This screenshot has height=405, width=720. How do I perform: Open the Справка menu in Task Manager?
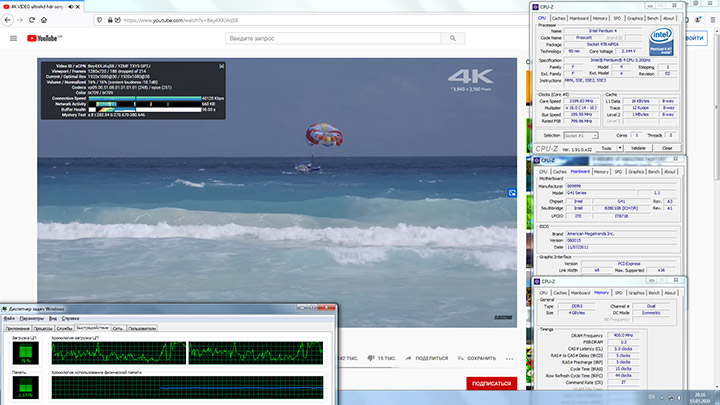(x=70, y=318)
